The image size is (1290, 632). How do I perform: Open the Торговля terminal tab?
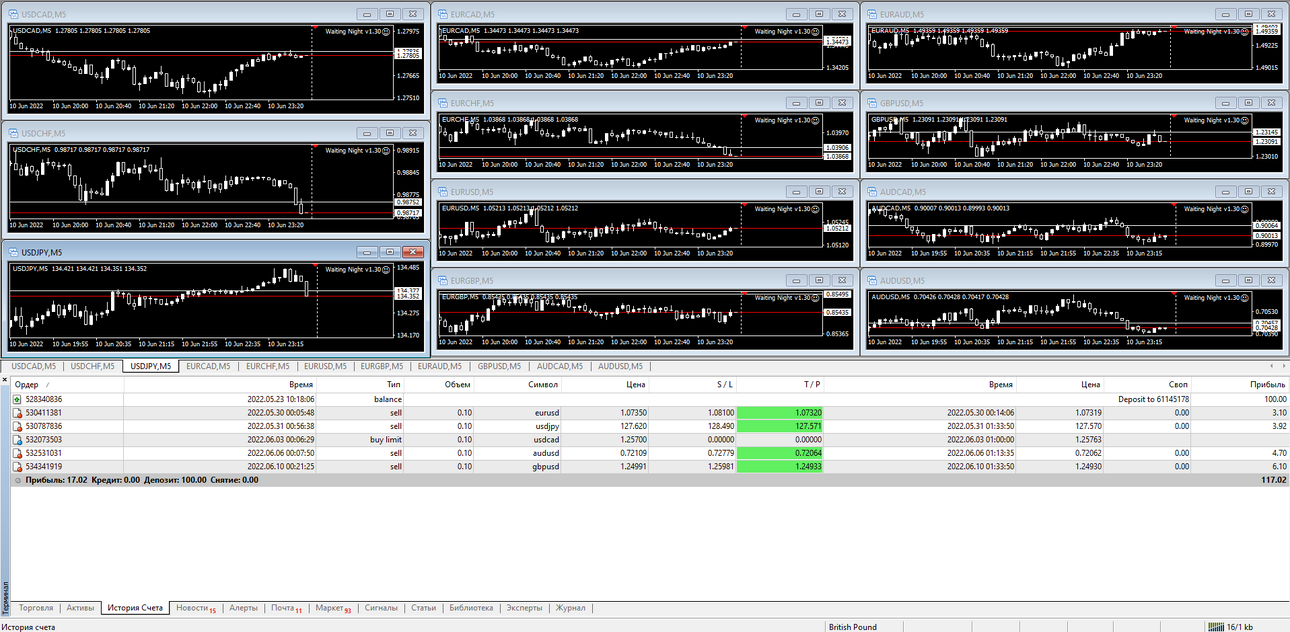tap(36, 608)
